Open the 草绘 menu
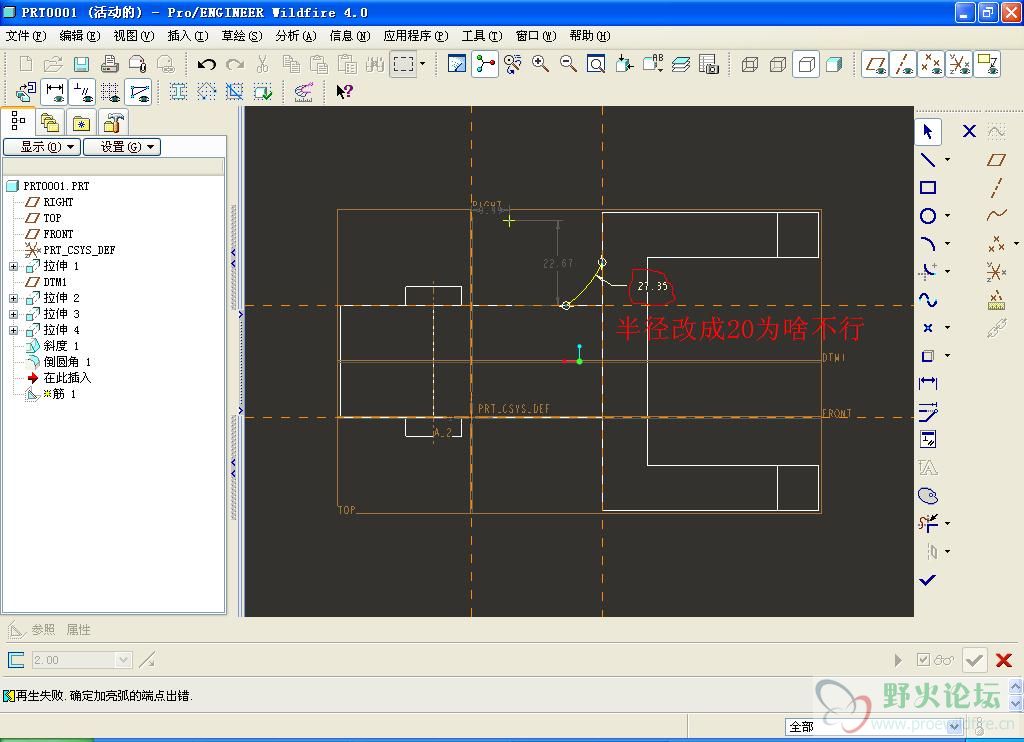This screenshot has height=742, width=1024. [242, 36]
